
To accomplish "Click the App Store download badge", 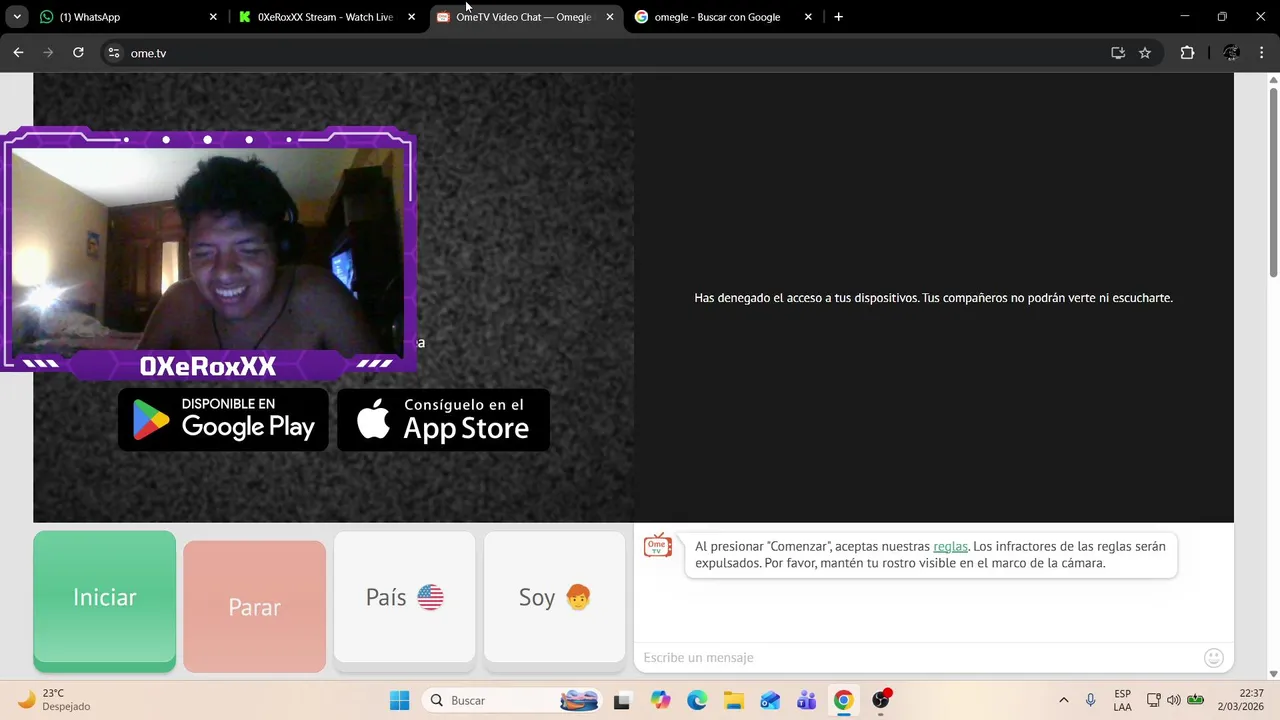I will [443, 420].
